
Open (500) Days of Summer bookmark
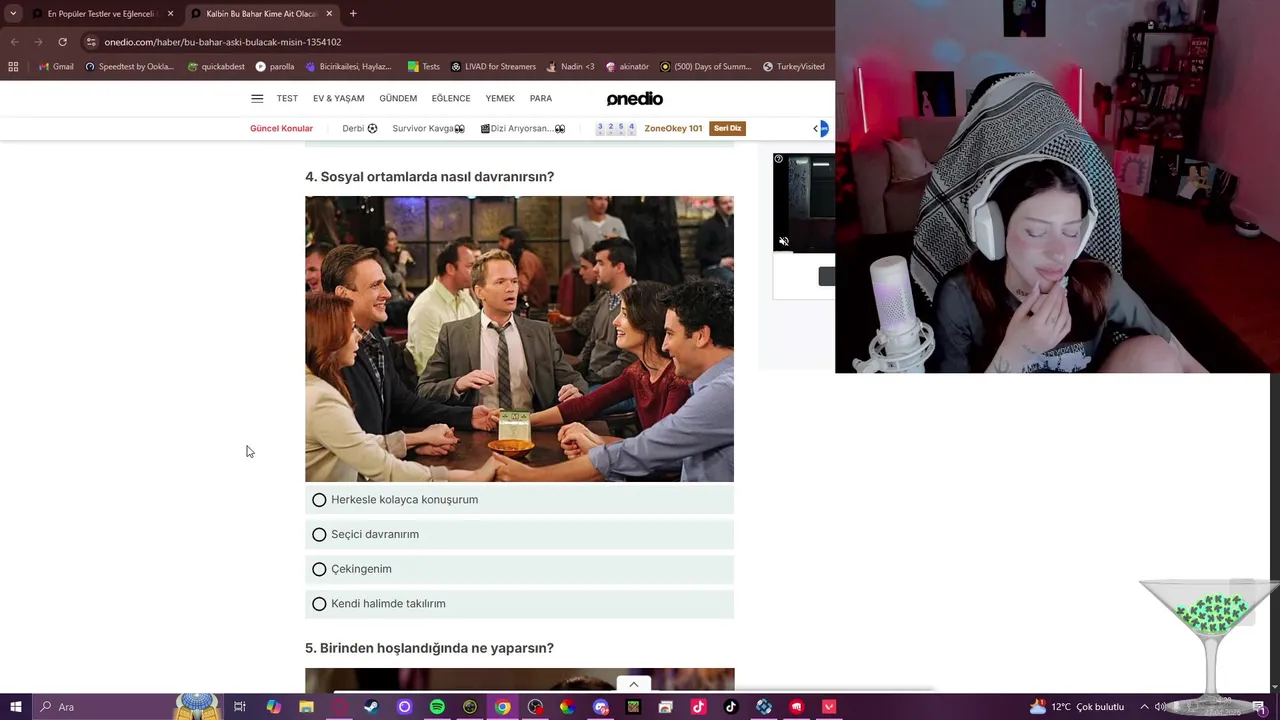coord(705,67)
